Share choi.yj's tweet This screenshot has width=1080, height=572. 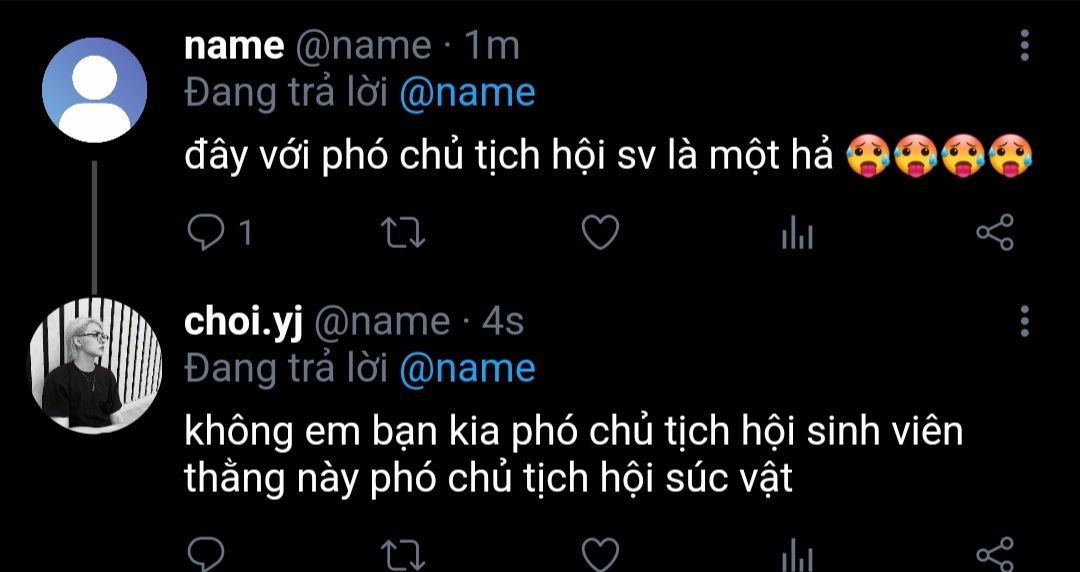click(x=995, y=555)
